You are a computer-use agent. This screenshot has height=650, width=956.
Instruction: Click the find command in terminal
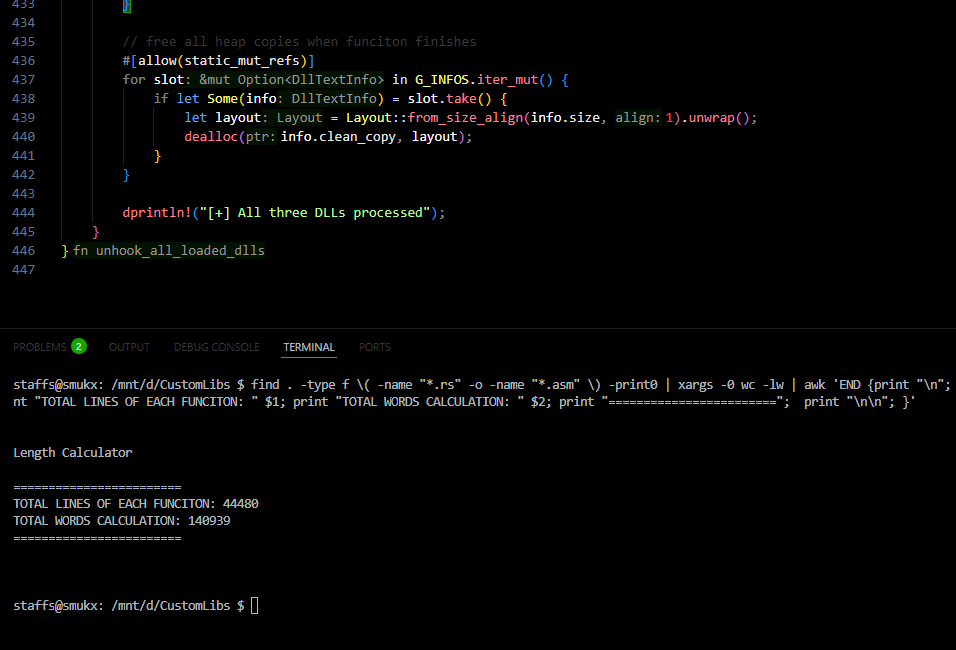(x=265, y=385)
